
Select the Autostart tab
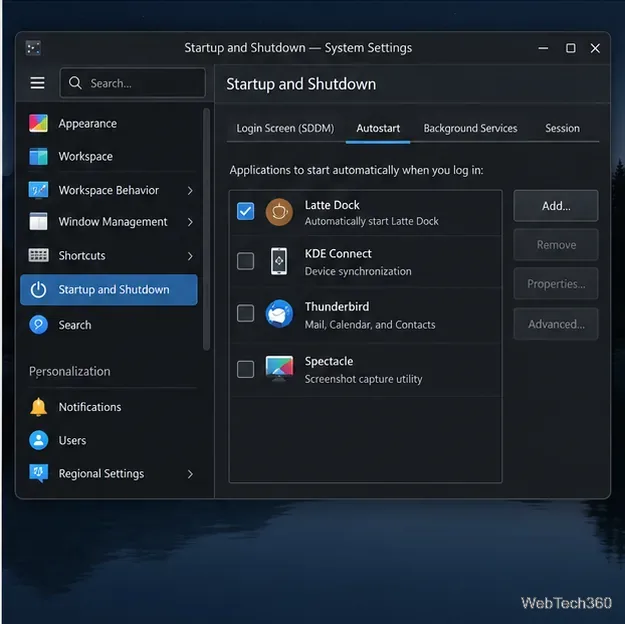pyautogui.click(x=378, y=128)
